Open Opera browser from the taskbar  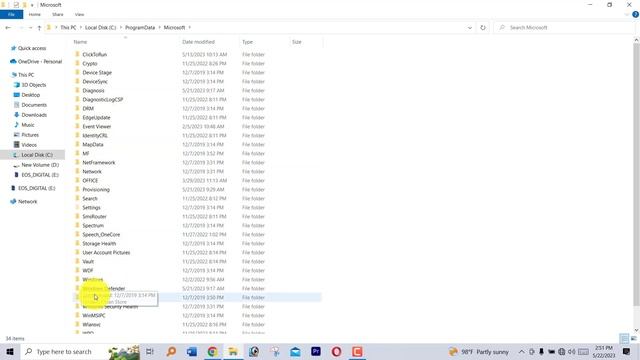tap(336, 351)
